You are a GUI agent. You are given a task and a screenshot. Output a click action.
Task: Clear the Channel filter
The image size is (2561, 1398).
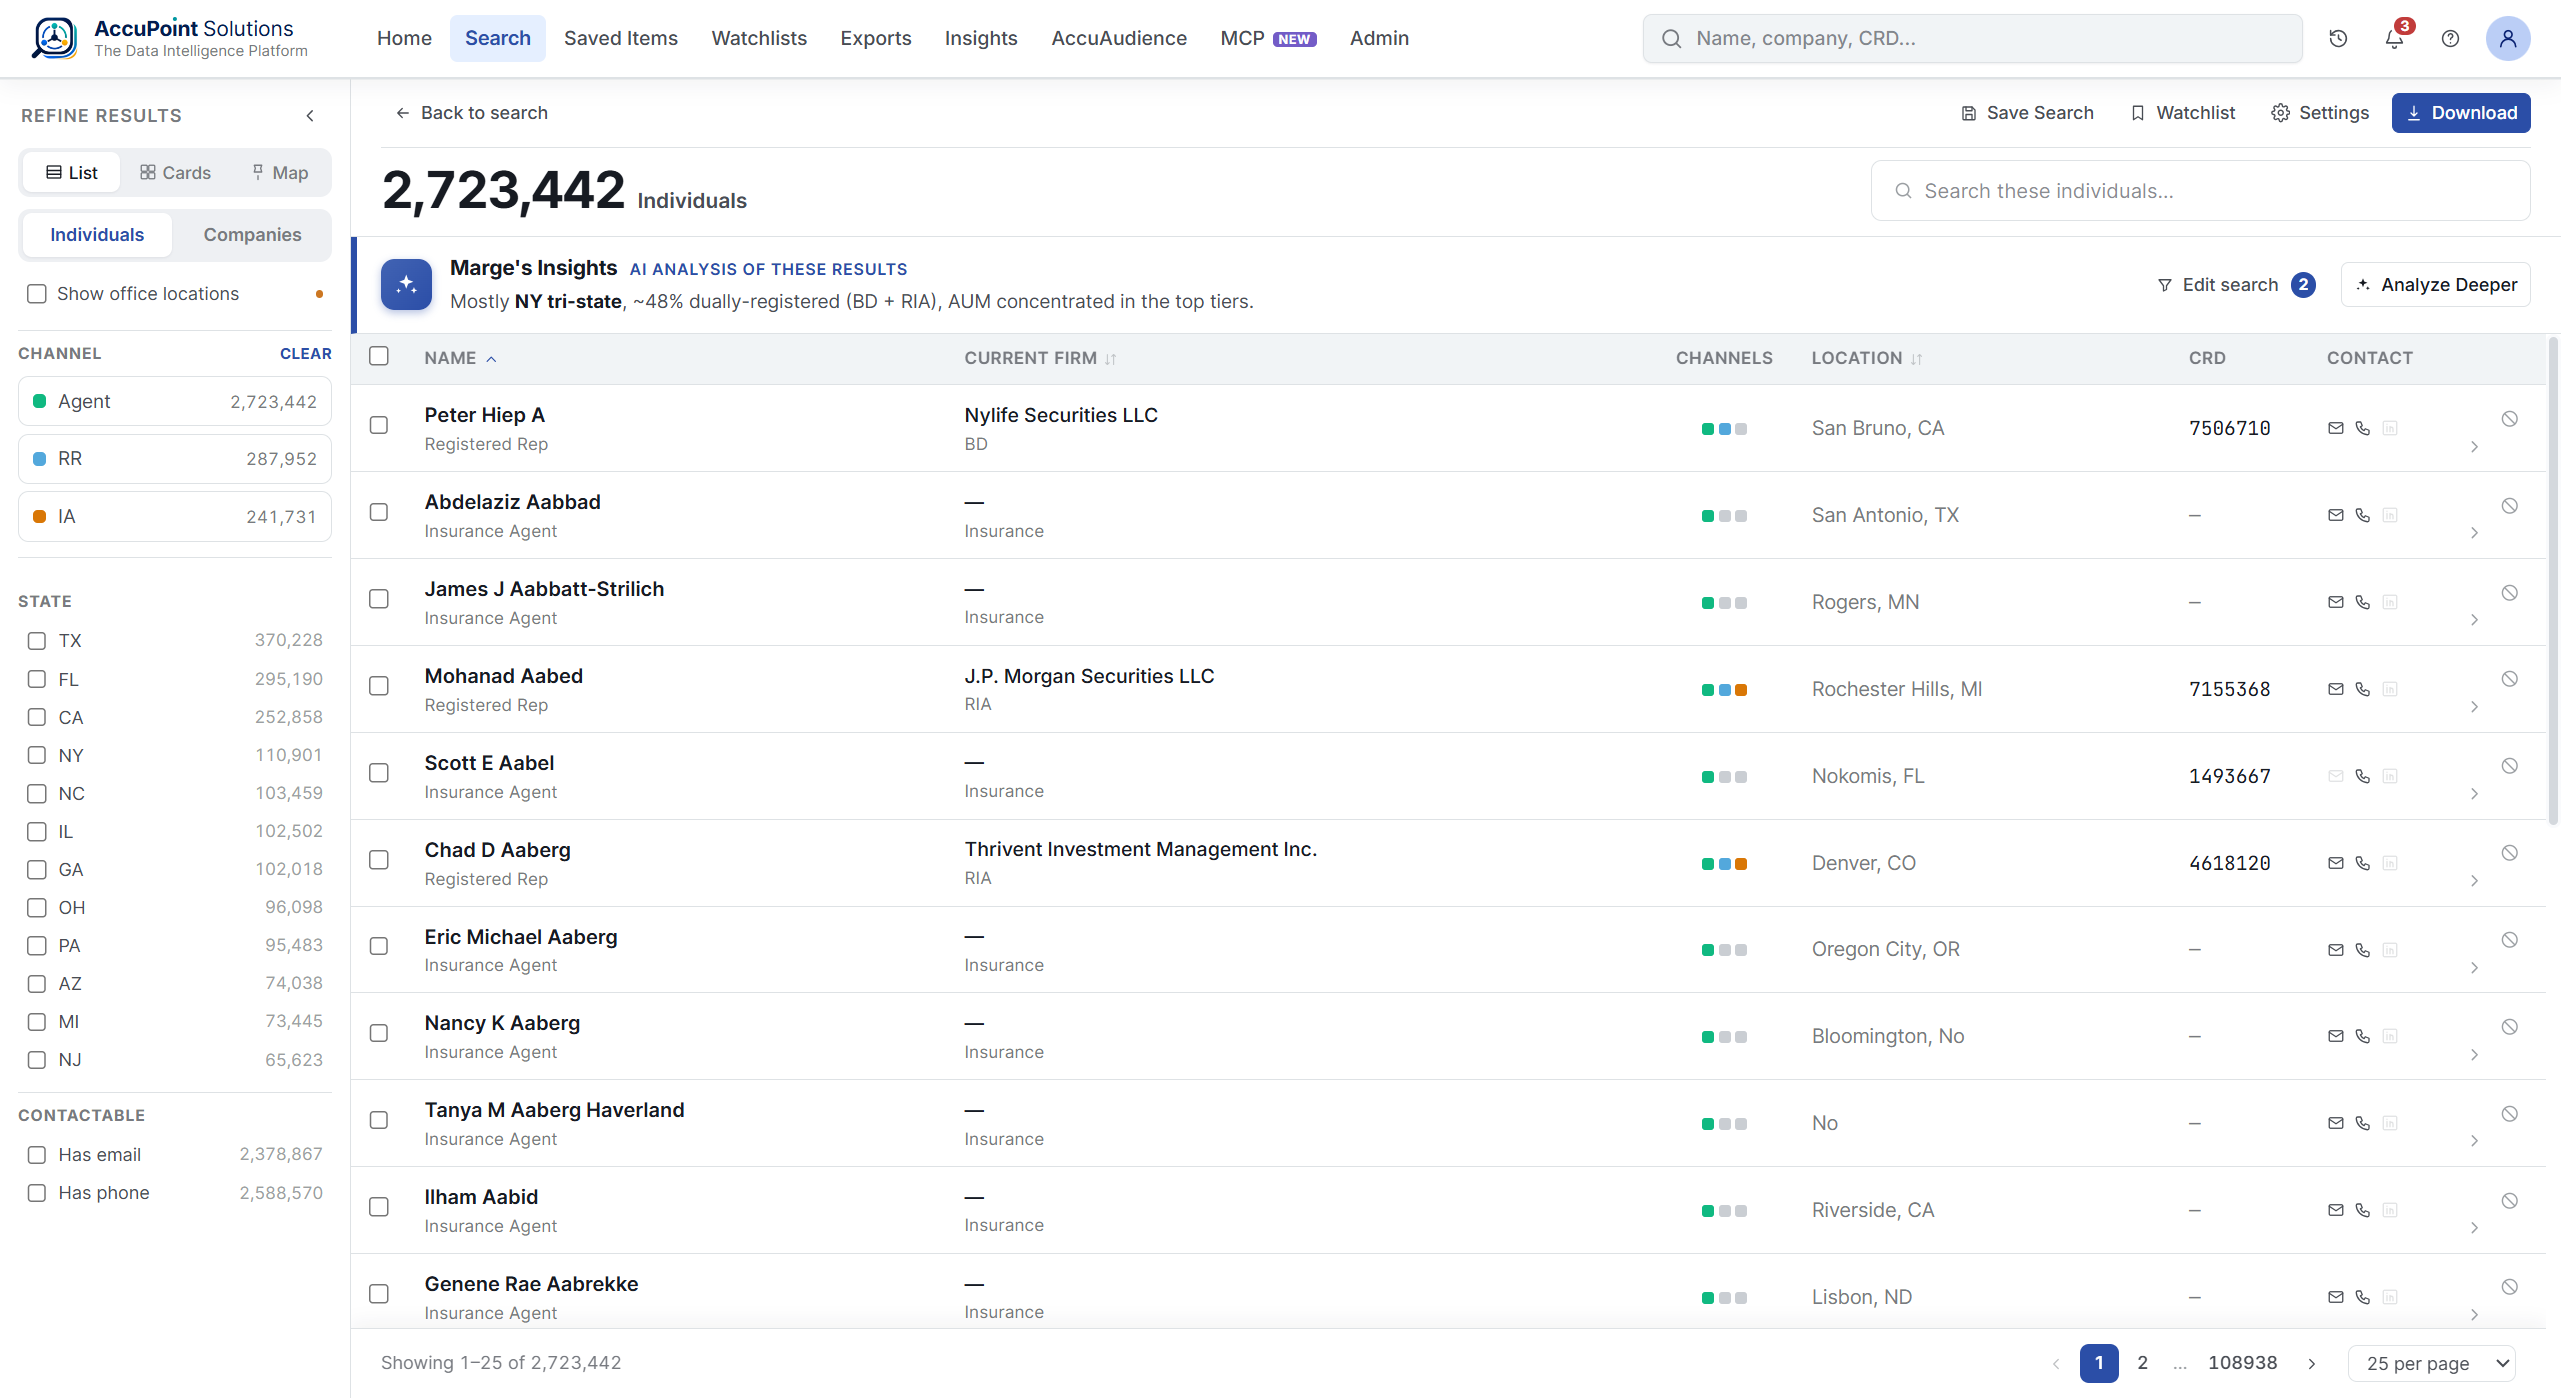[306, 354]
